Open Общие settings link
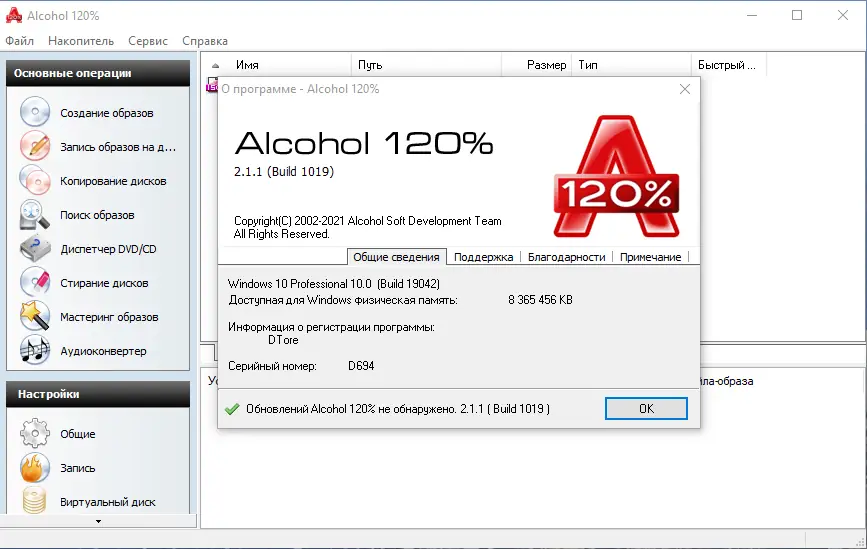The image size is (867, 549). pyautogui.click(x=77, y=434)
